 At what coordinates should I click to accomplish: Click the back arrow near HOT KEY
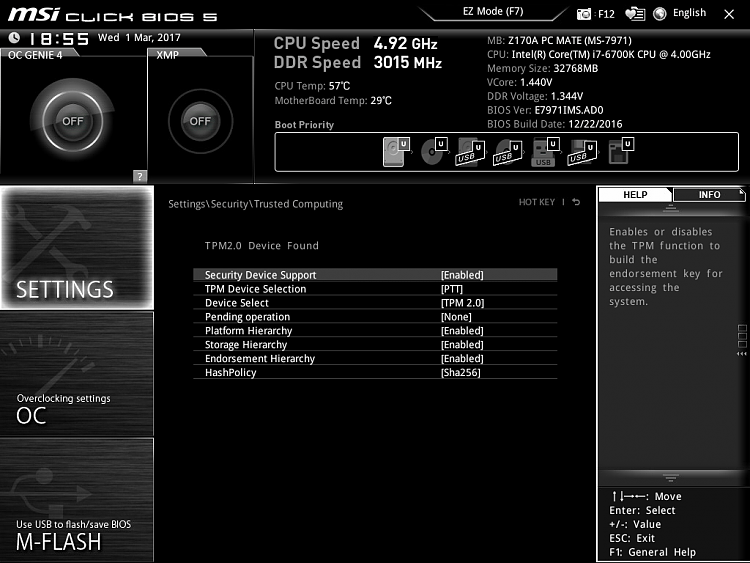point(576,202)
